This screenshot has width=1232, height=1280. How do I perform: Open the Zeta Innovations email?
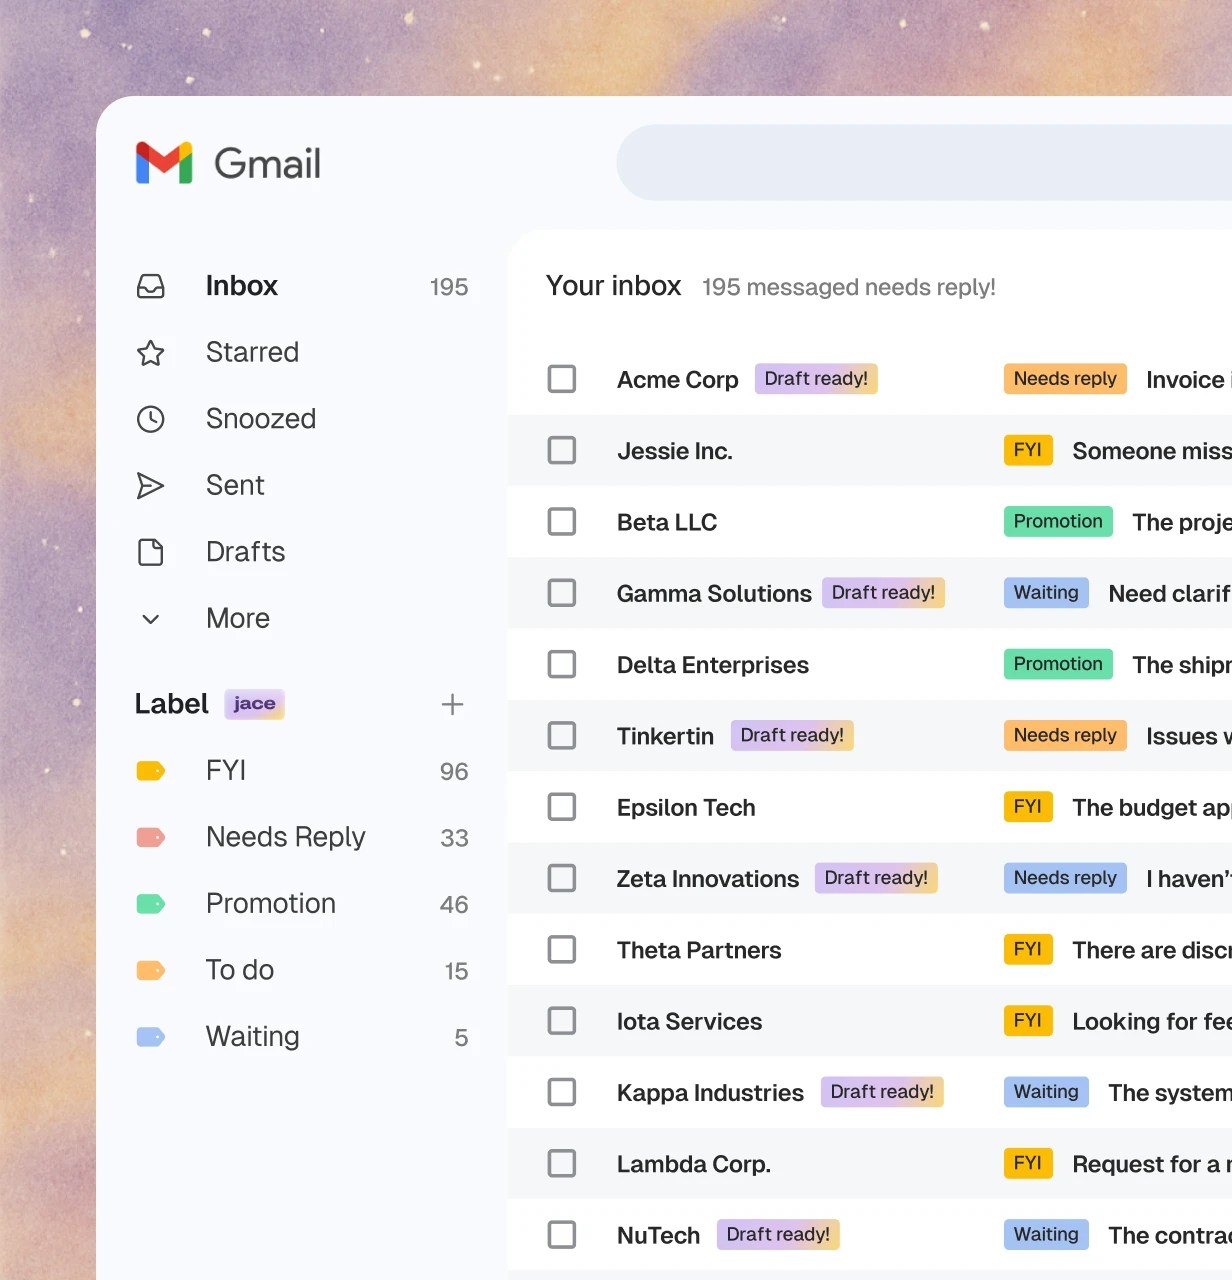click(x=707, y=878)
